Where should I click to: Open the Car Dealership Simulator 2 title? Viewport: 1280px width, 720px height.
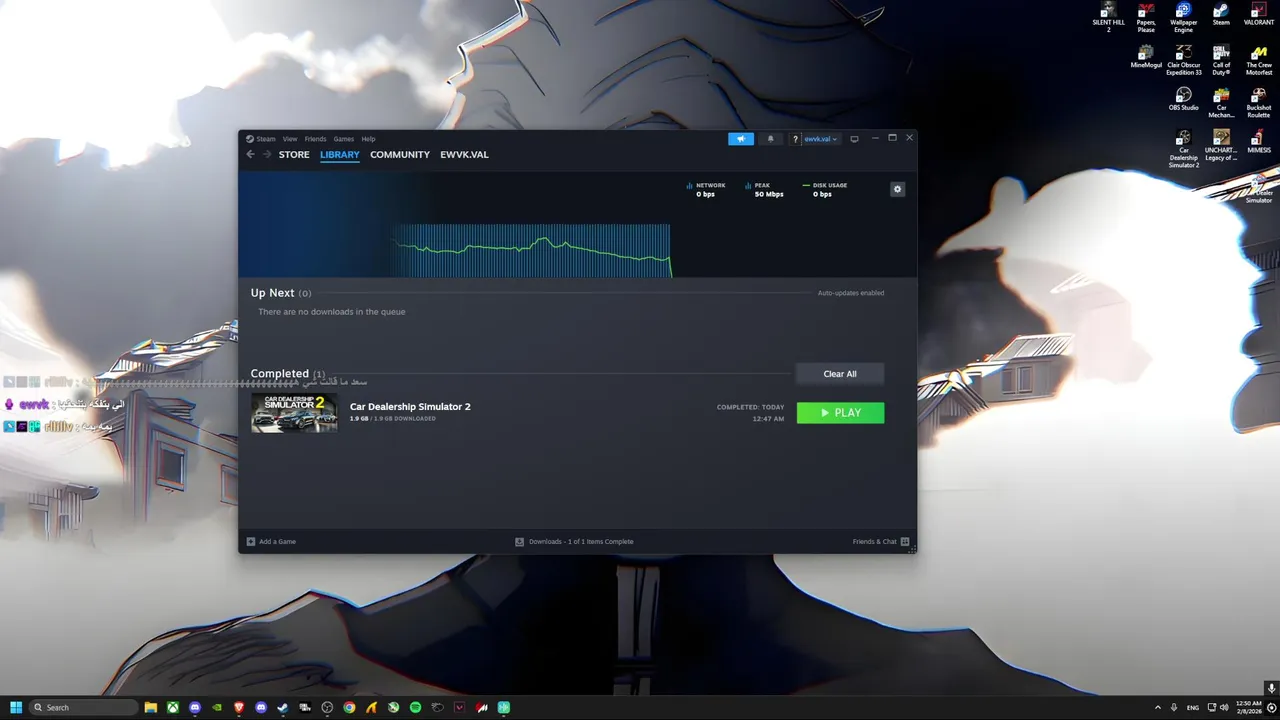tap(410, 407)
